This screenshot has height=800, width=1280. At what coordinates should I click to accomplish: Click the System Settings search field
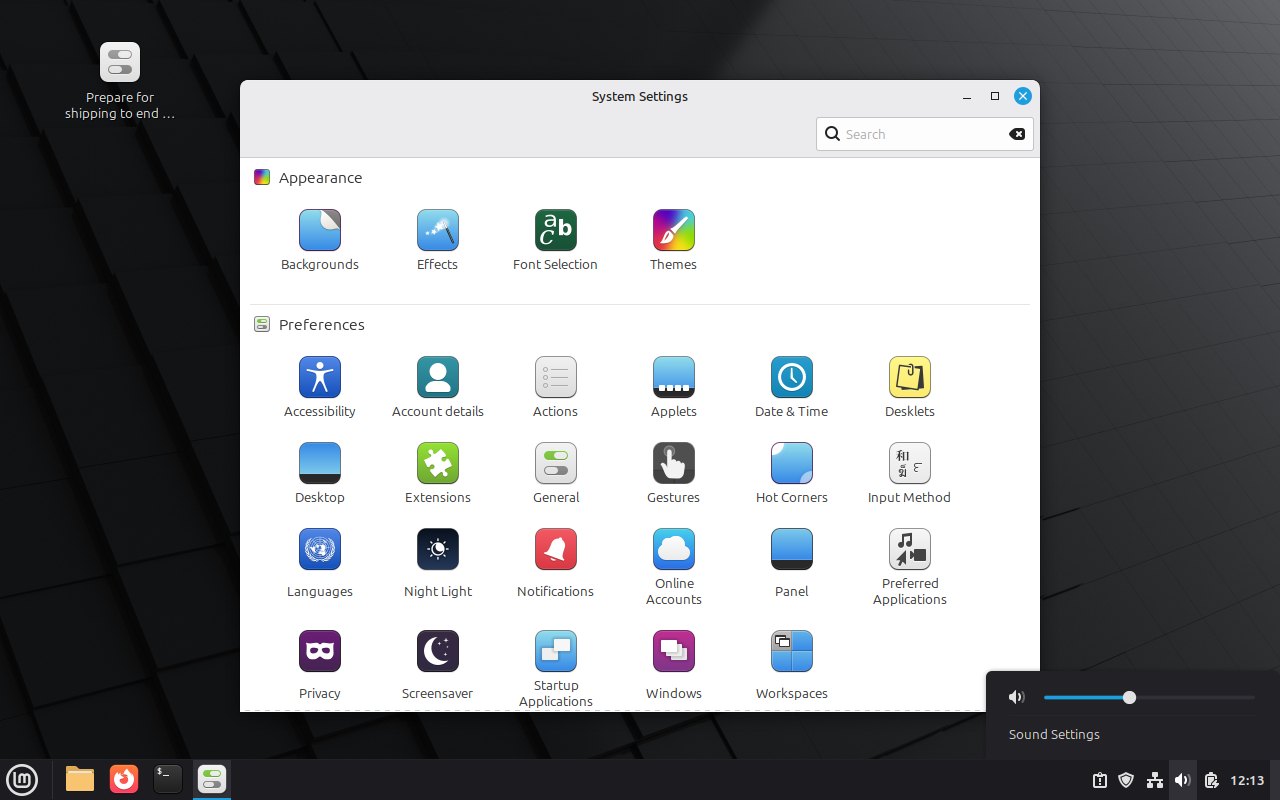924,134
